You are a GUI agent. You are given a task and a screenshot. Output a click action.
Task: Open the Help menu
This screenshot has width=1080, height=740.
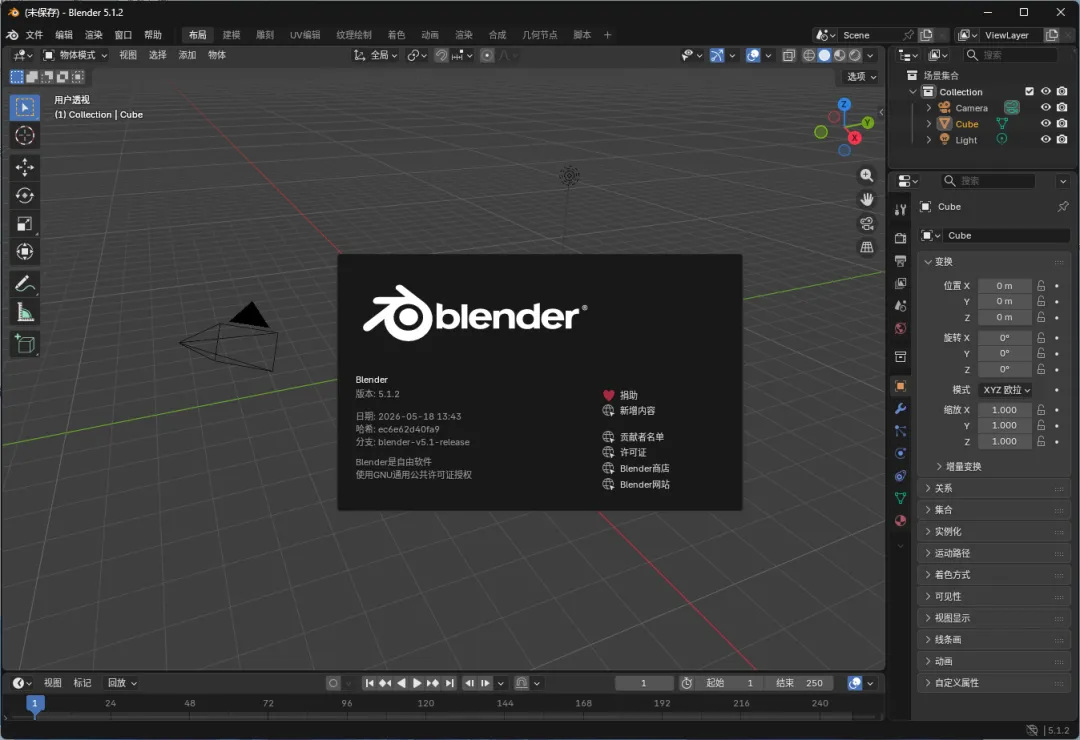click(153, 35)
